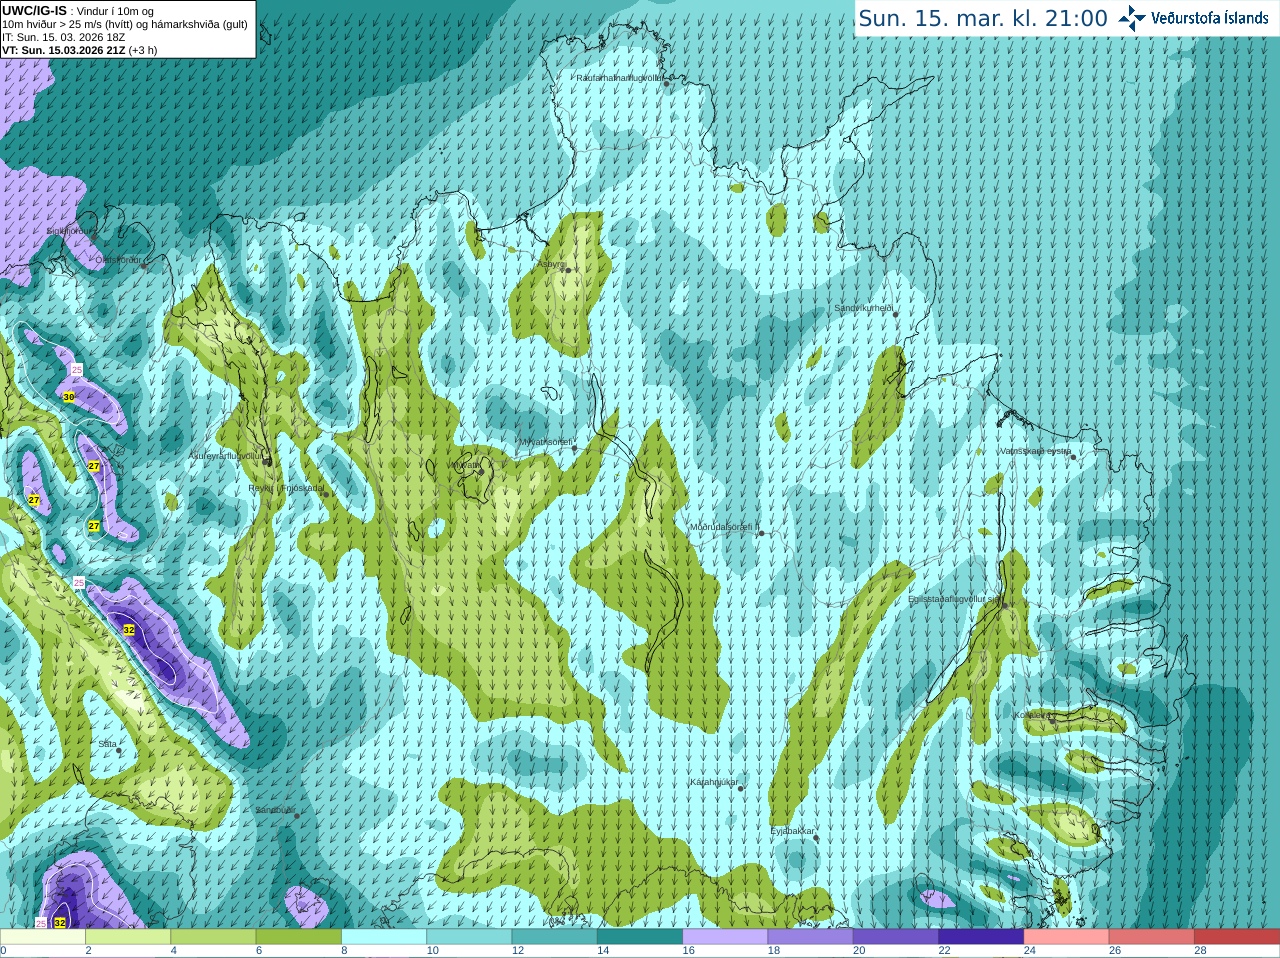
Task: Click the 2–4 m/s light green legend swatch
Action: point(128,937)
